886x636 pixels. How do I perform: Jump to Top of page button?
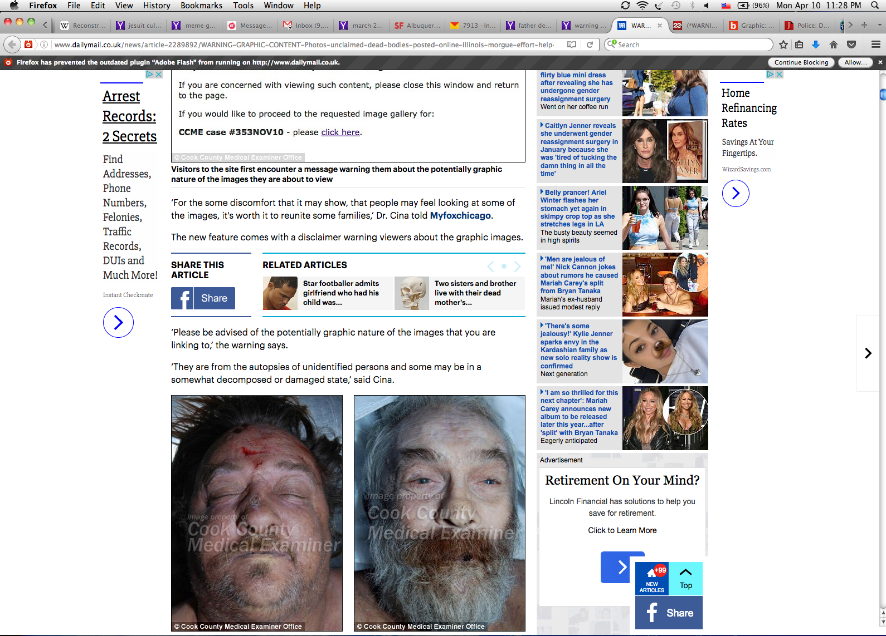[686, 578]
